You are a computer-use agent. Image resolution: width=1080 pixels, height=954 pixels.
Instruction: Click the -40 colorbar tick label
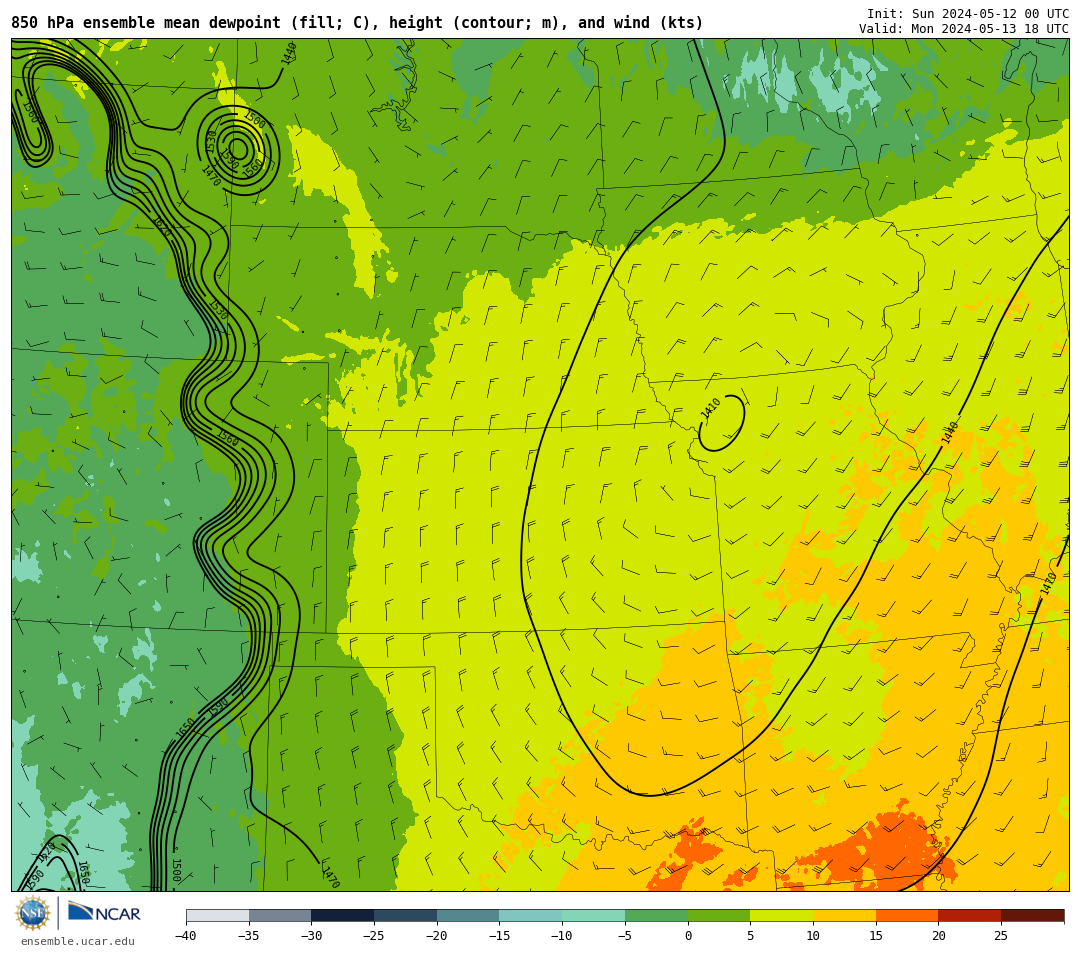pos(185,935)
